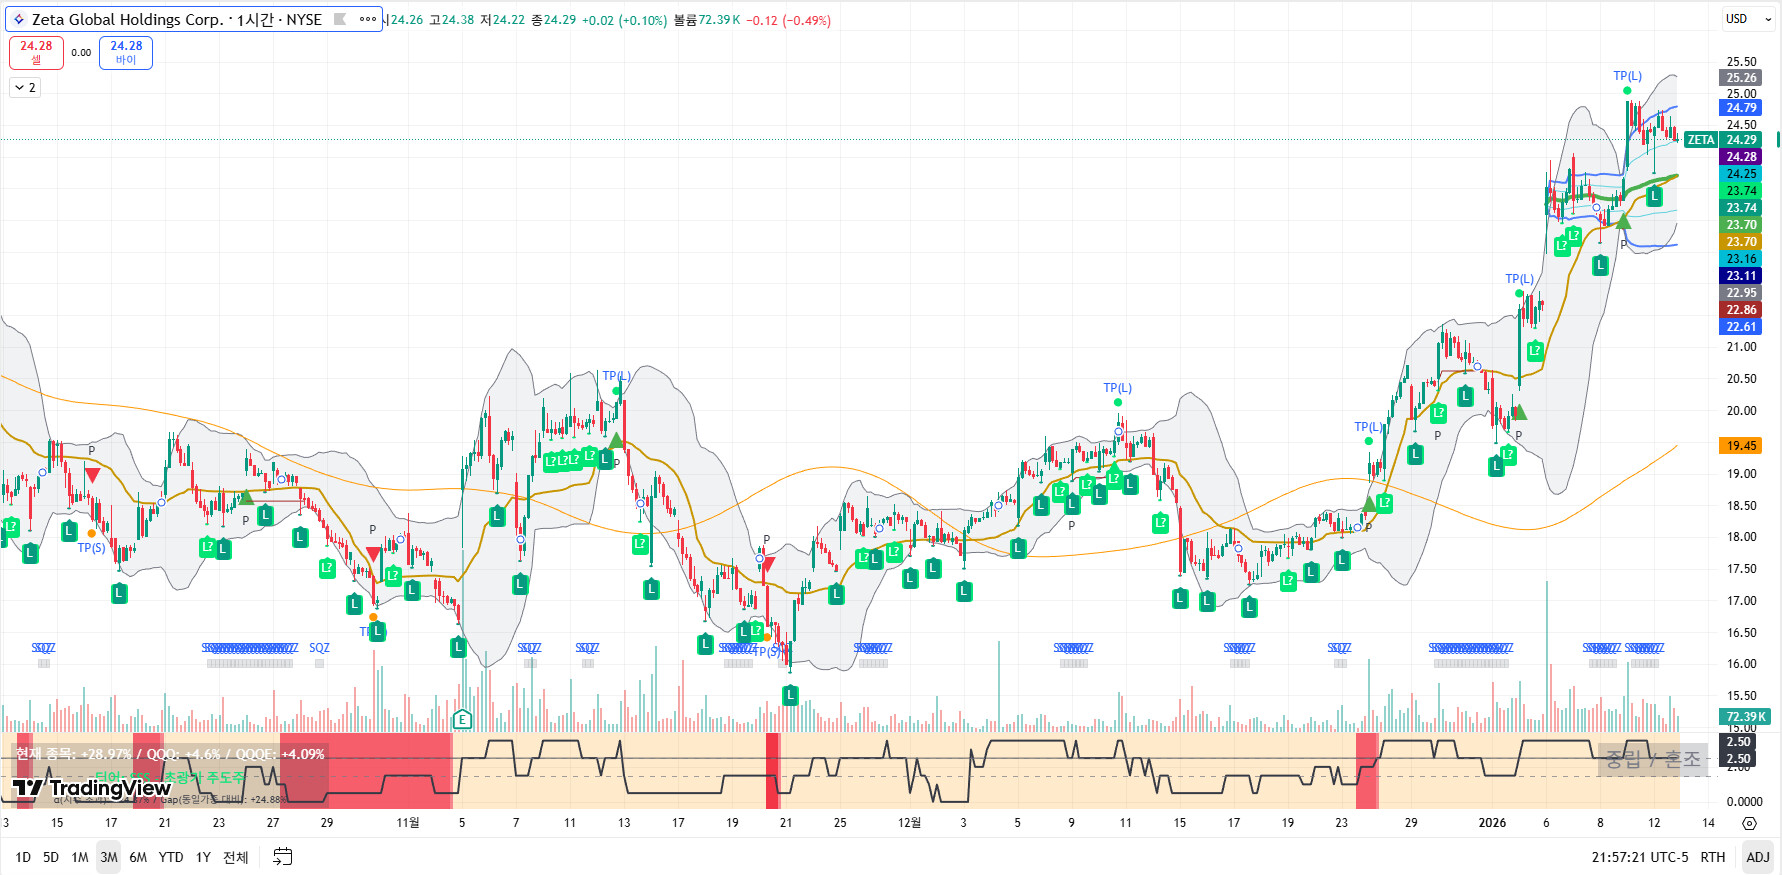Image resolution: width=1782 pixels, height=875 pixels.
Task: Select the 1D date range
Action: (x=23, y=857)
